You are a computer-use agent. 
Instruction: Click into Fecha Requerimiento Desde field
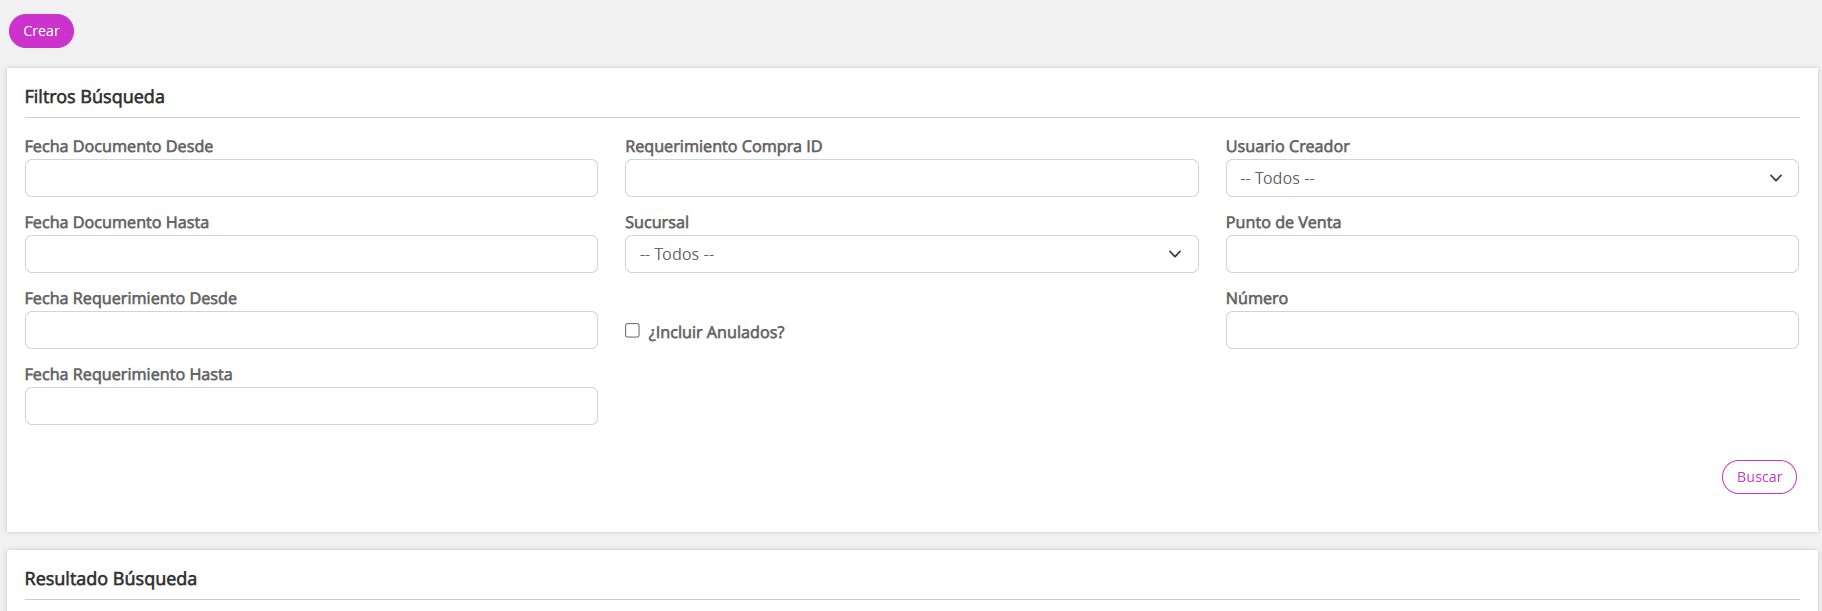pos(311,330)
